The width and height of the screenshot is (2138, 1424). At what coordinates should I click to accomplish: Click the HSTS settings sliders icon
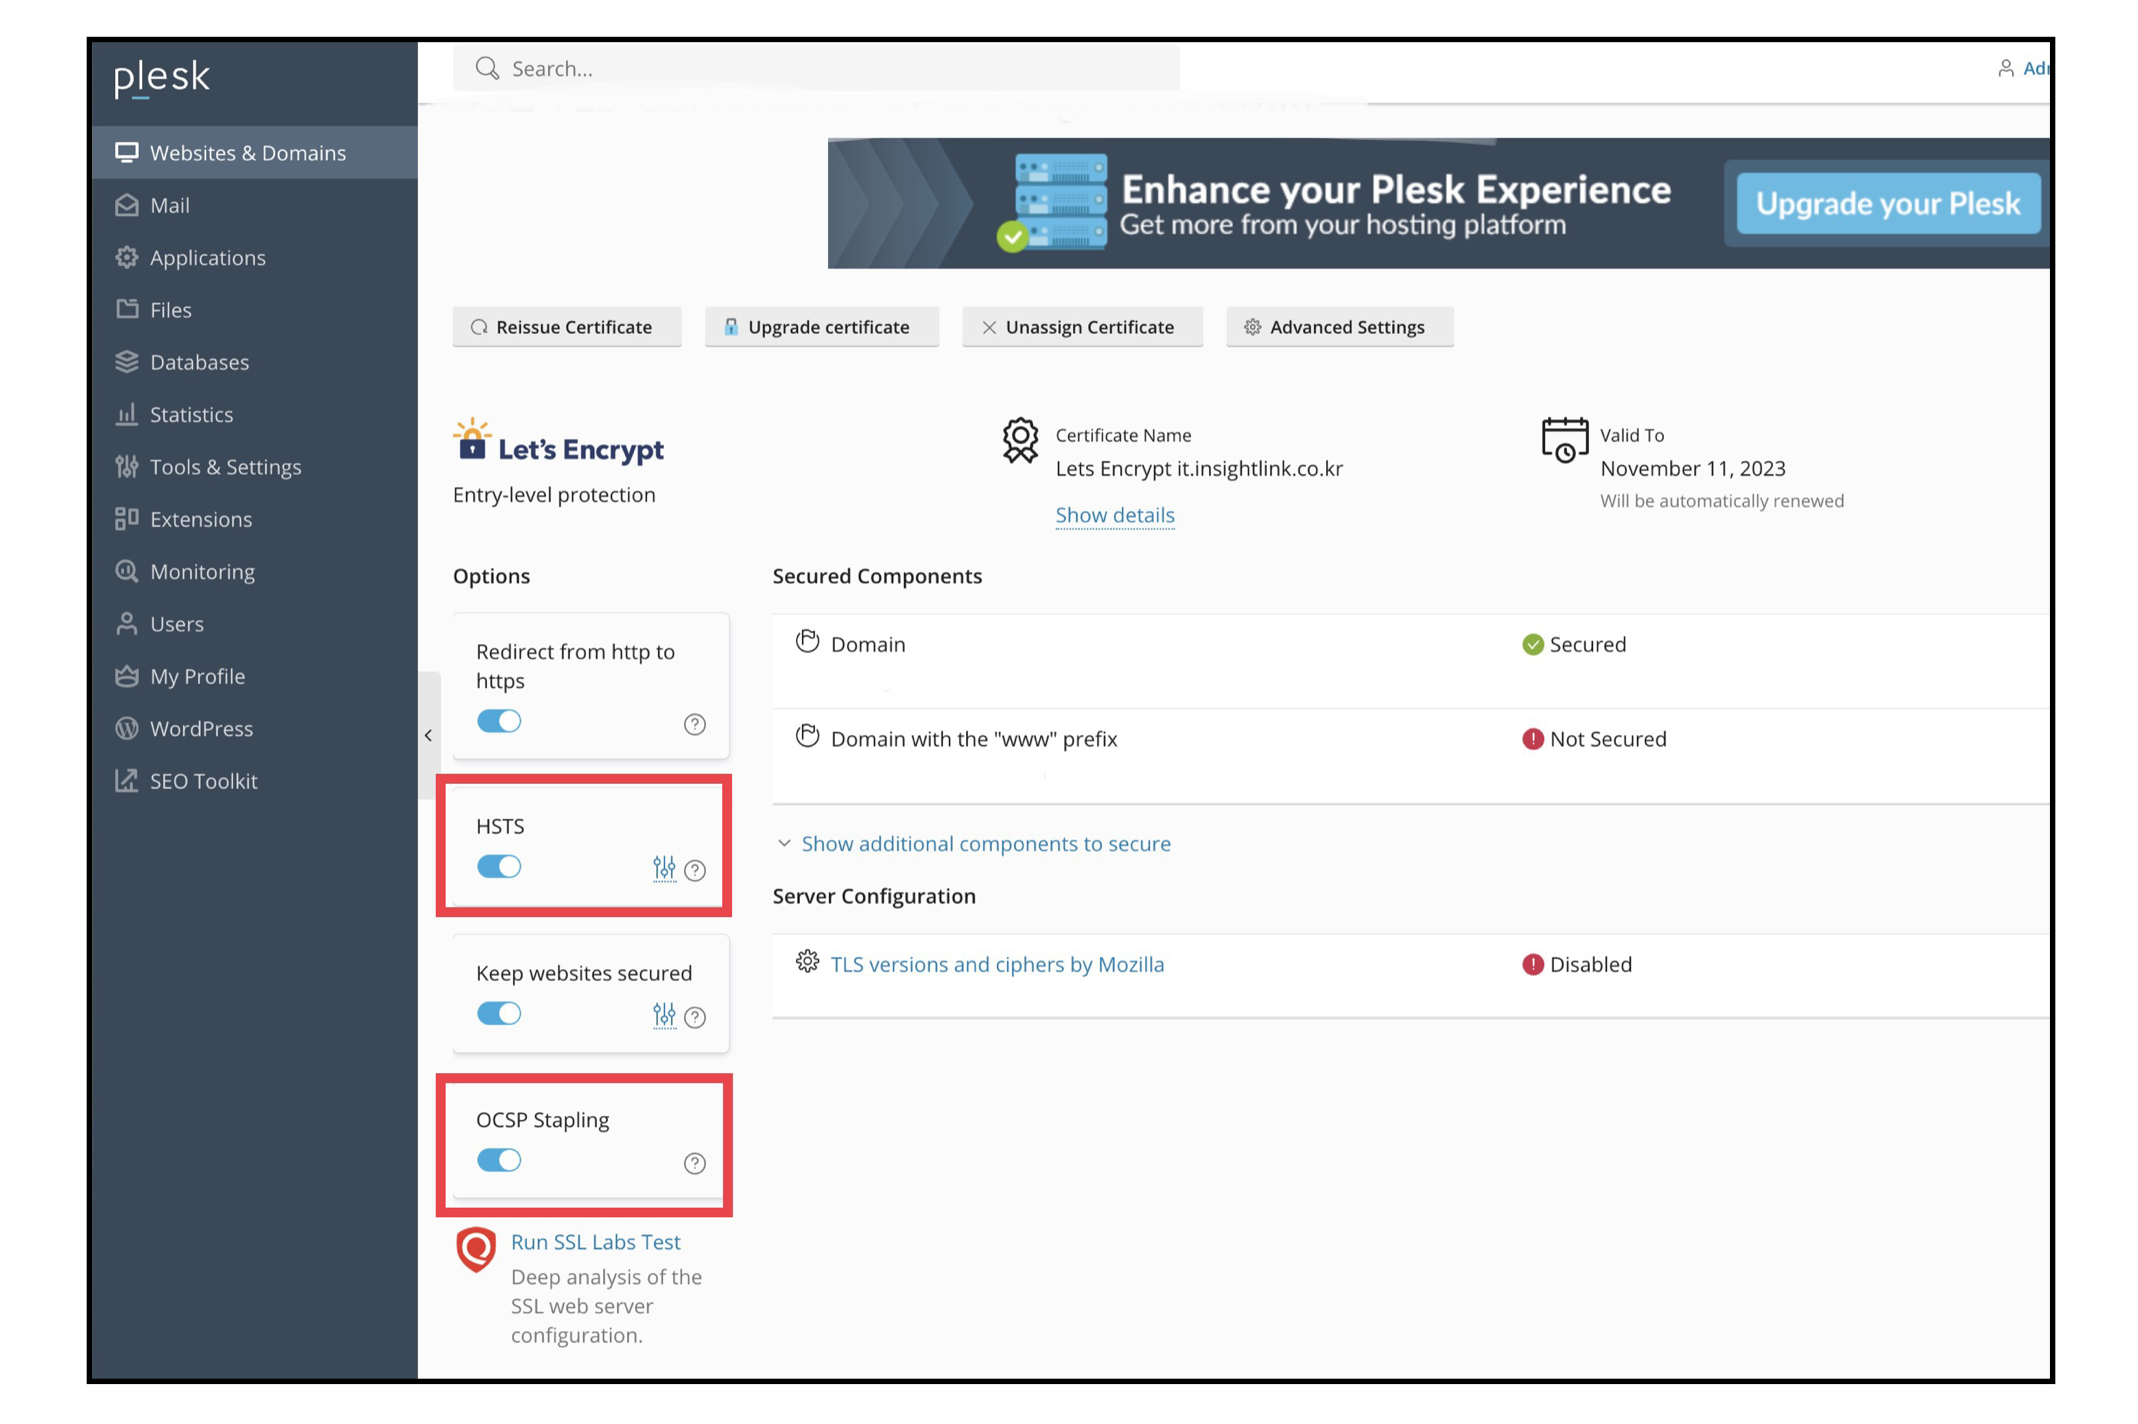click(664, 868)
